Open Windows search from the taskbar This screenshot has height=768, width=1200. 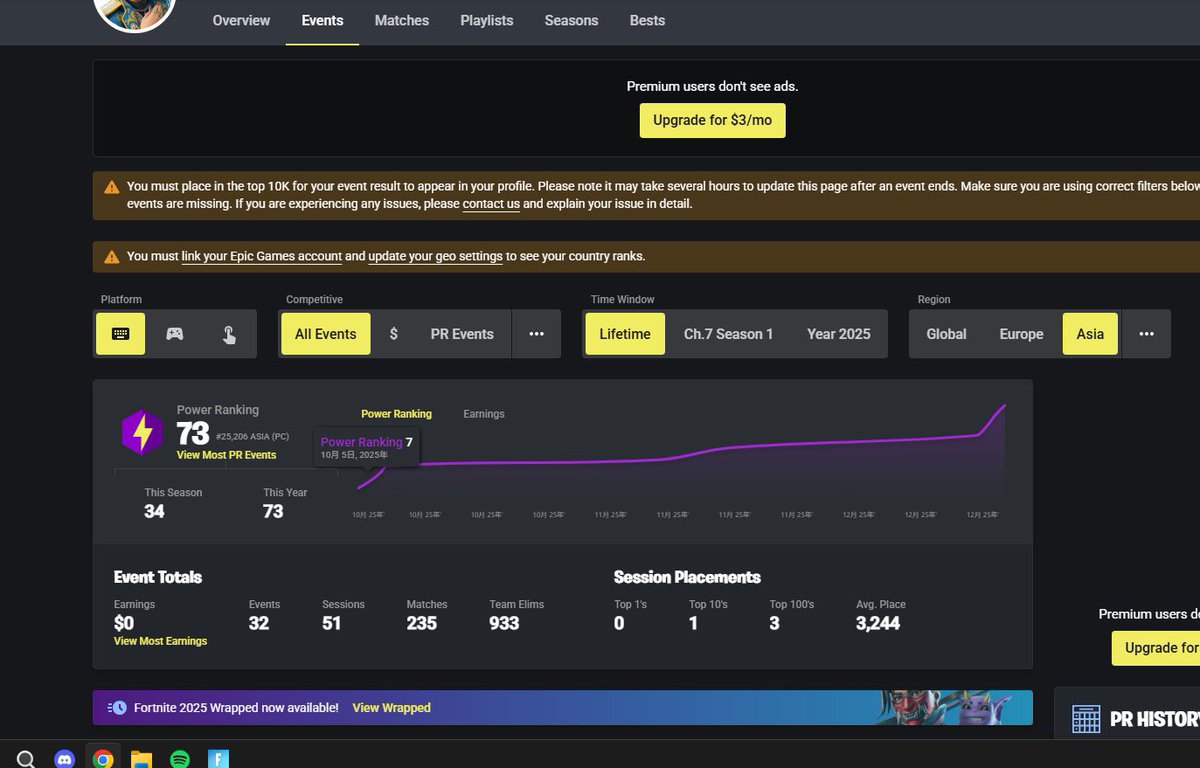(x=27, y=759)
